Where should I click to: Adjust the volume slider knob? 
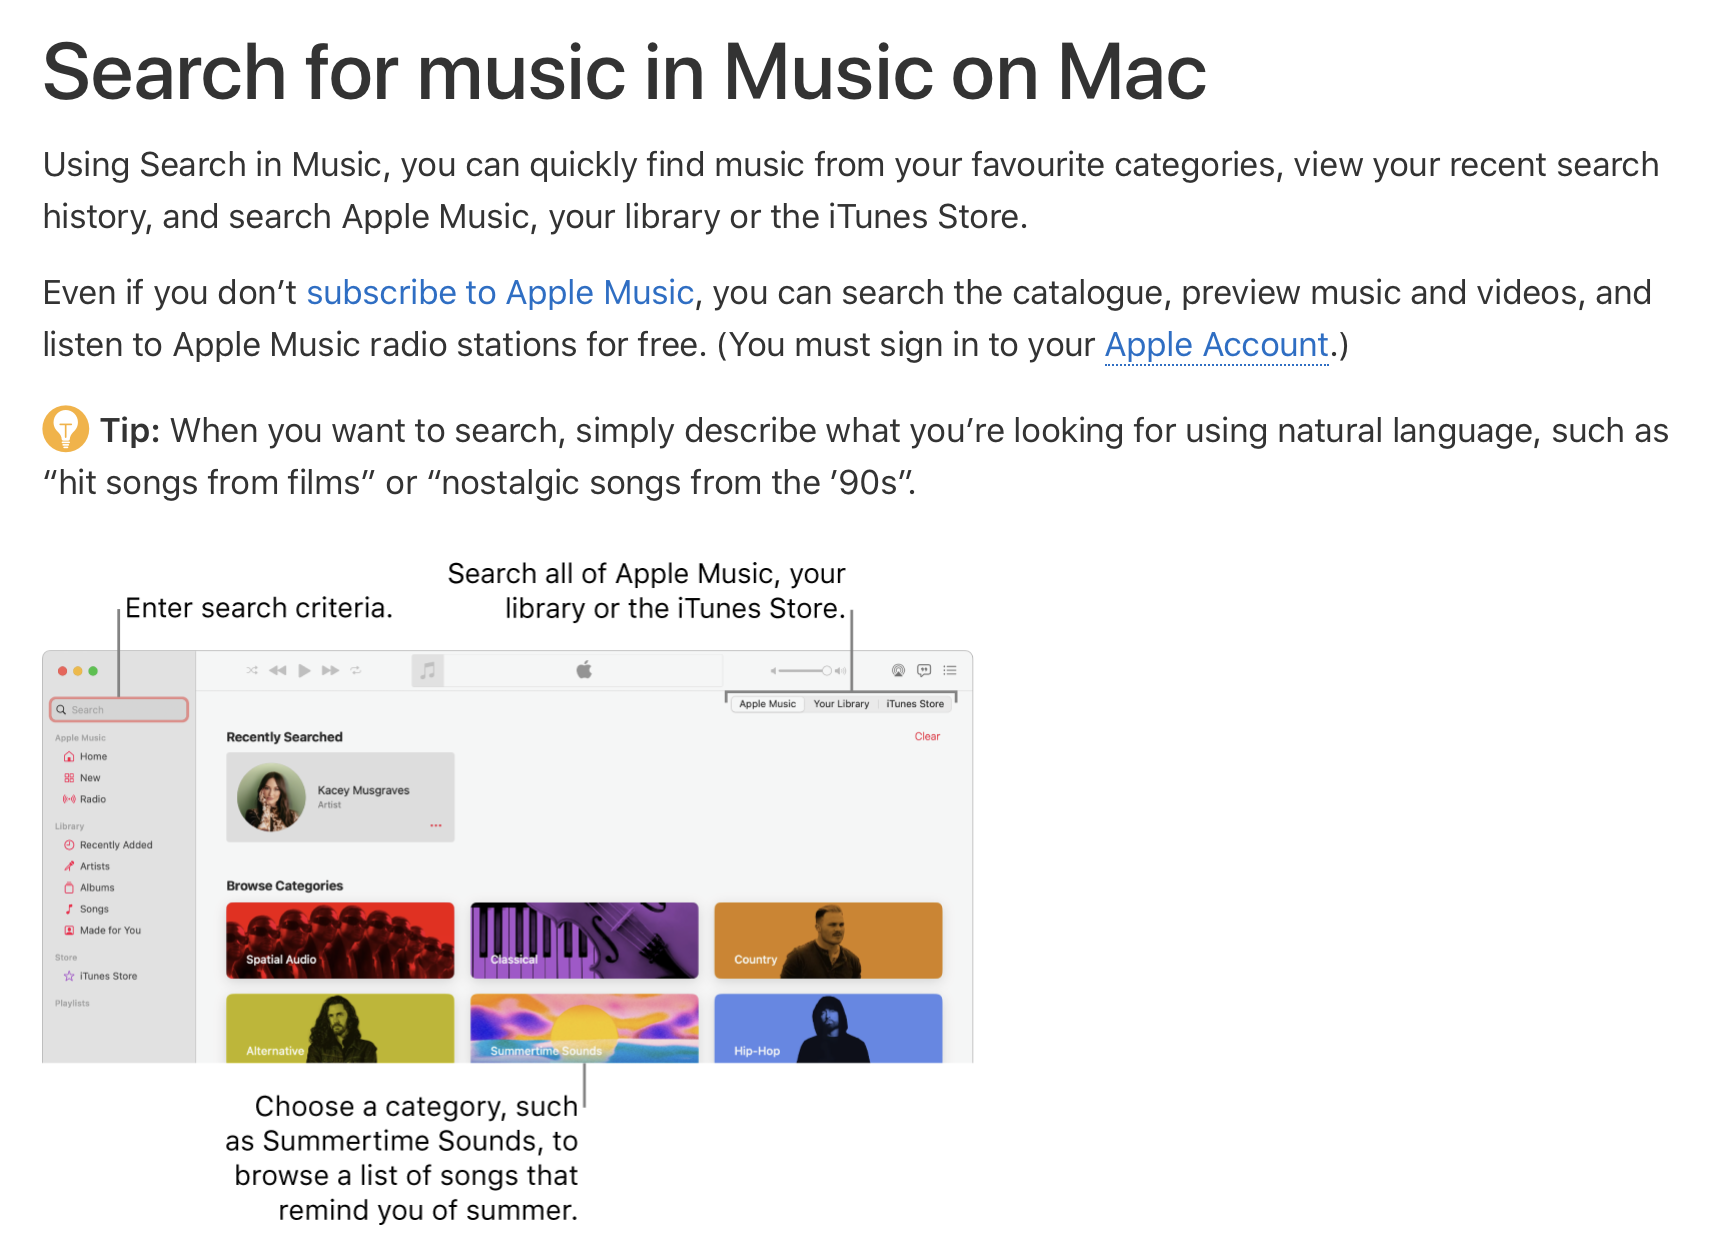pyautogui.click(x=827, y=670)
